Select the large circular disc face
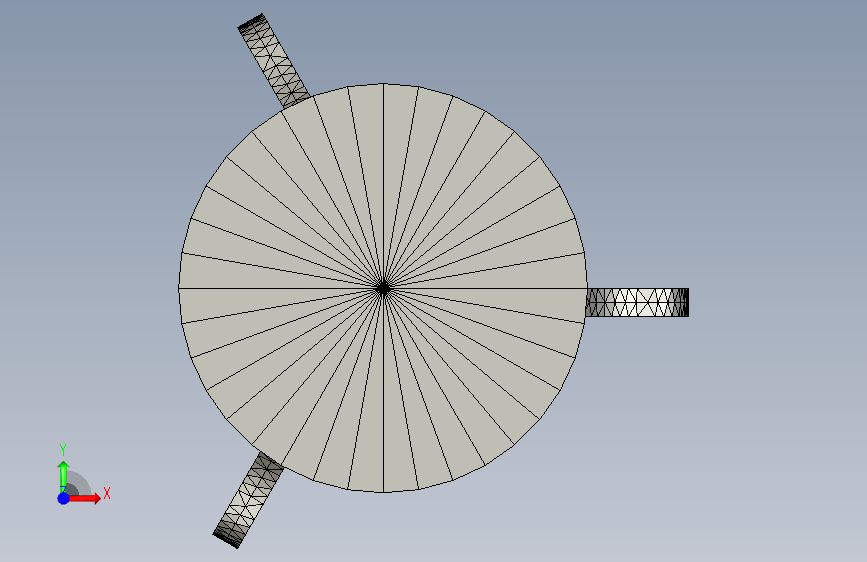The width and height of the screenshot is (867, 562). (383, 288)
